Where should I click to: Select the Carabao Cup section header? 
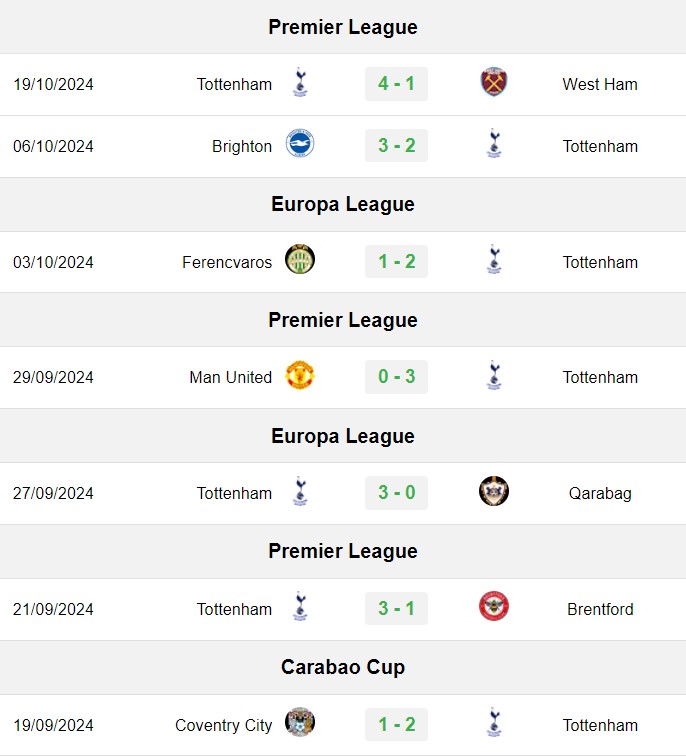343,667
